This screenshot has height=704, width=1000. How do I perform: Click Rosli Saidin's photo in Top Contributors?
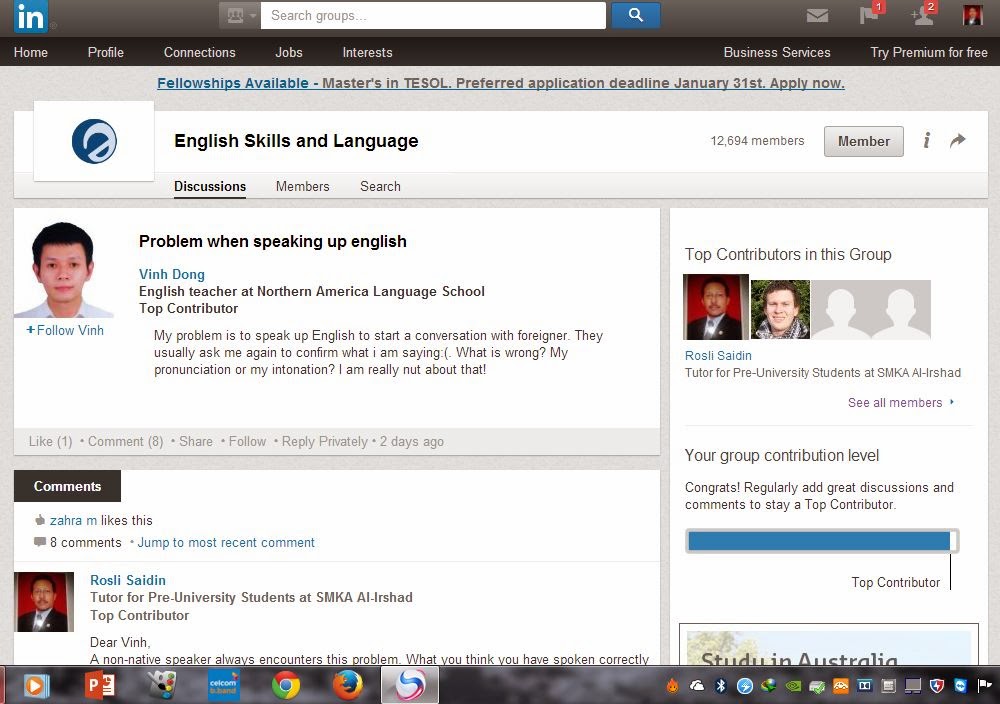point(716,307)
